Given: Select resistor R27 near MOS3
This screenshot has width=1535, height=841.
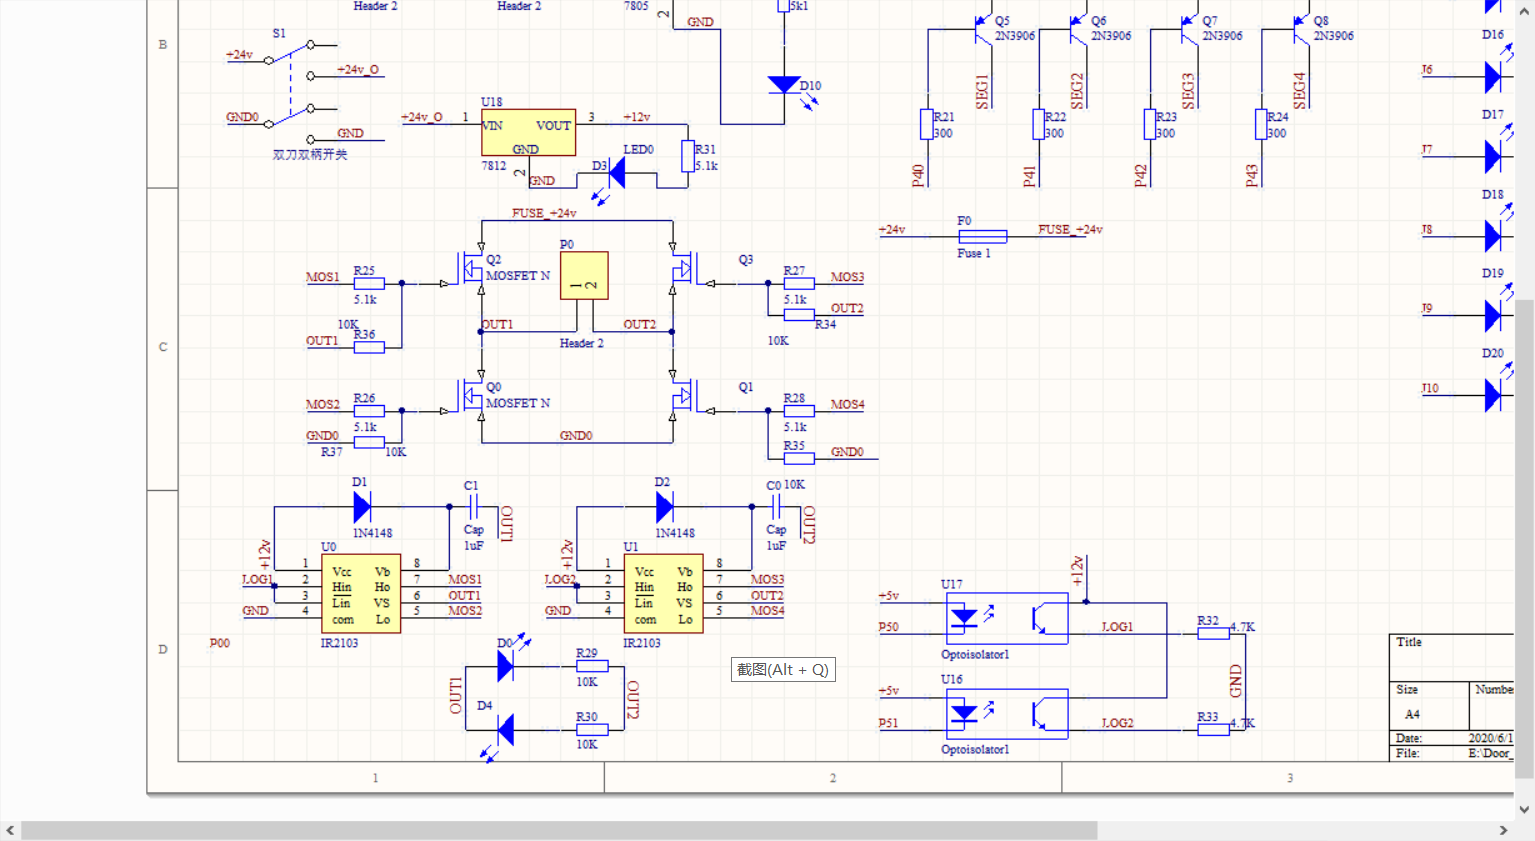Looking at the screenshot, I should (x=799, y=284).
